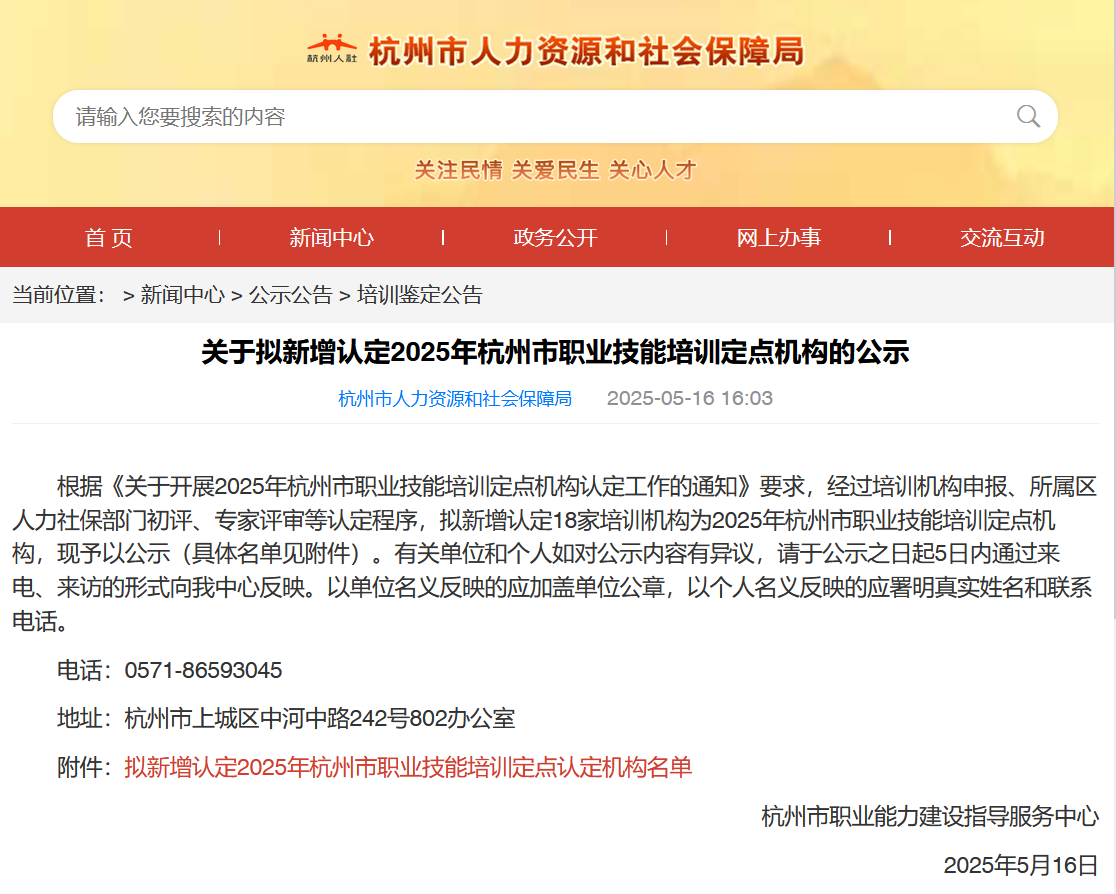Click the address text 中河中路242号802办公室
This screenshot has height=894, width=1116.
pyautogui.click(x=388, y=719)
